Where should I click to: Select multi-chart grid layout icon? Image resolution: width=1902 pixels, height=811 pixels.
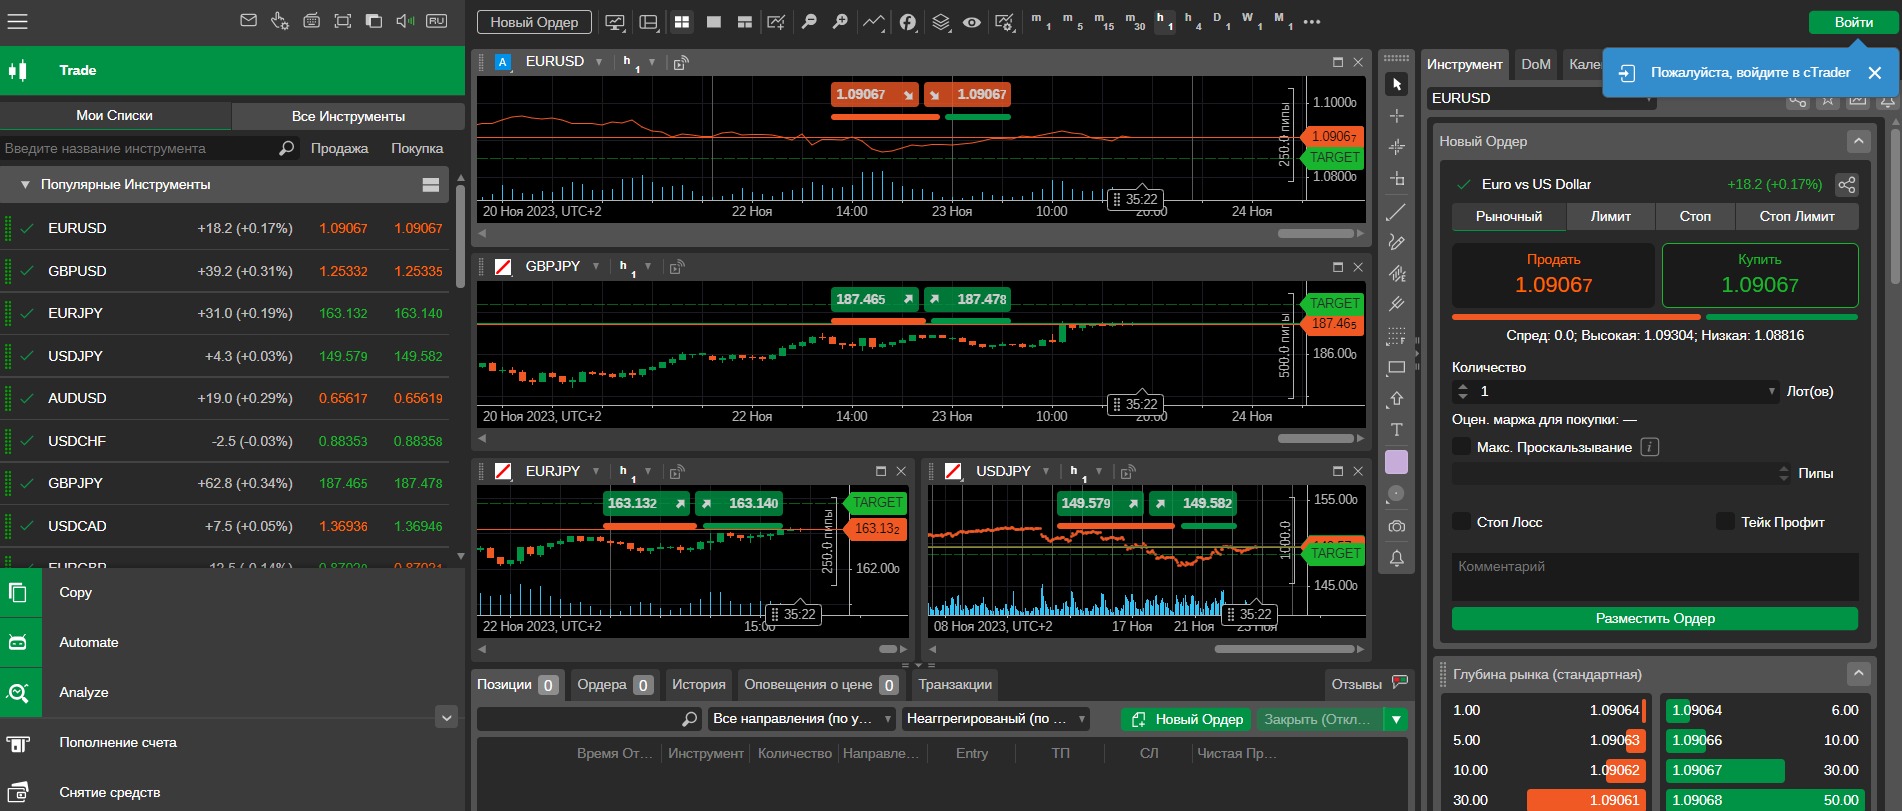[x=682, y=22]
